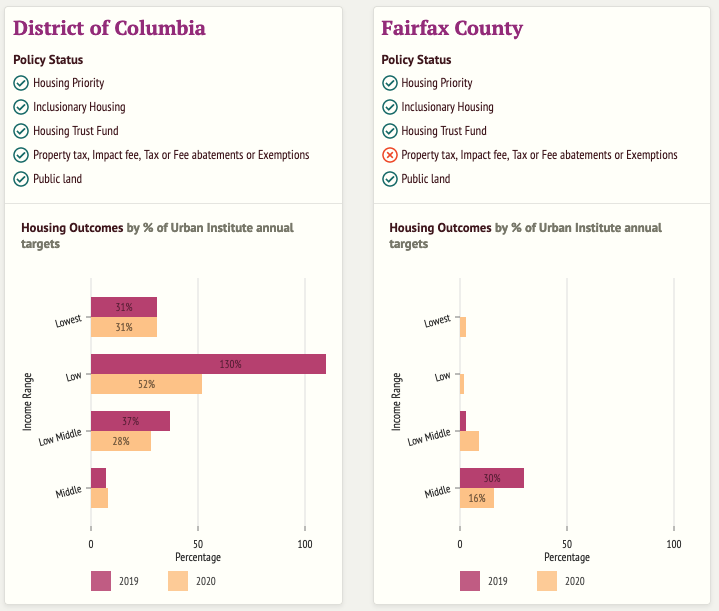Click District of Columbia Housing Trust Fund check icon
This screenshot has width=719, height=611.
pyautogui.click(x=21, y=131)
